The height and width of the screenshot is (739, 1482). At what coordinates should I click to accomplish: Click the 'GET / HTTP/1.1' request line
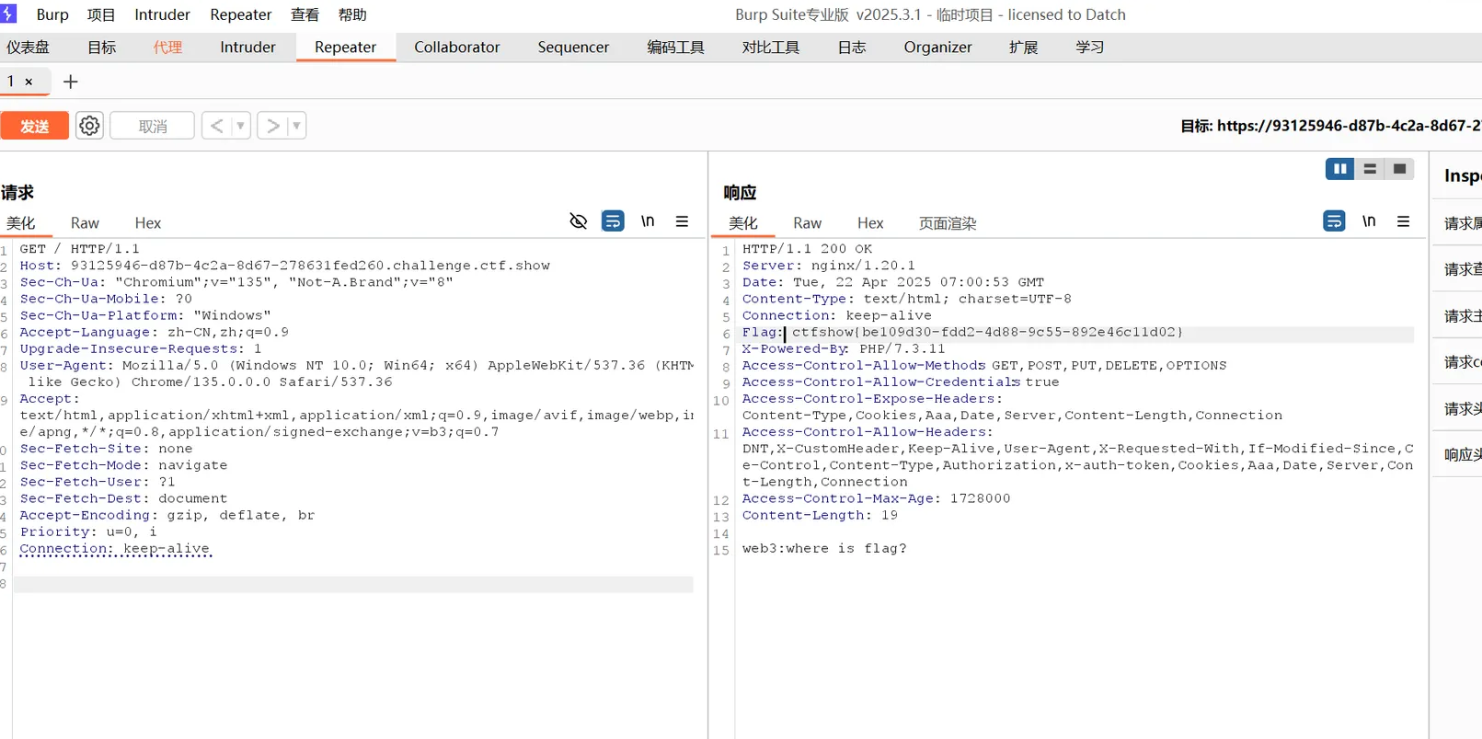tap(80, 249)
